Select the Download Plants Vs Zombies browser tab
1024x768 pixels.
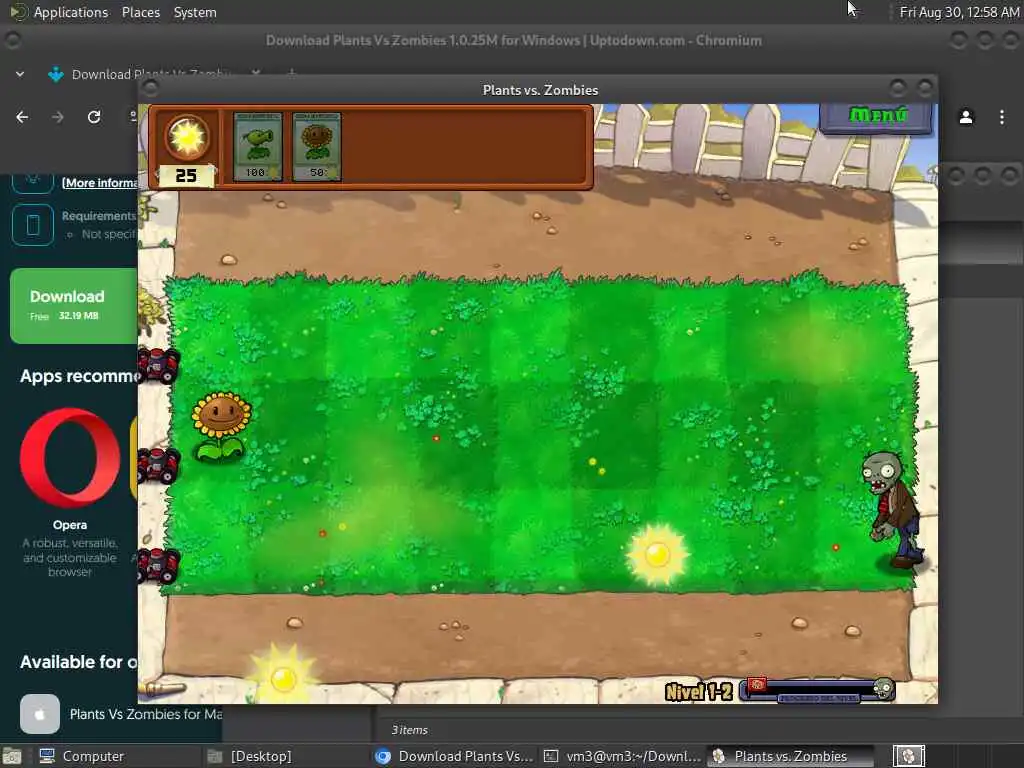point(153,74)
